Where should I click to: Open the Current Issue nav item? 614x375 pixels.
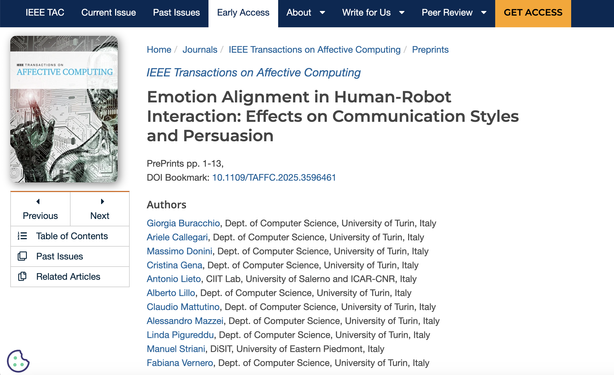click(108, 13)
